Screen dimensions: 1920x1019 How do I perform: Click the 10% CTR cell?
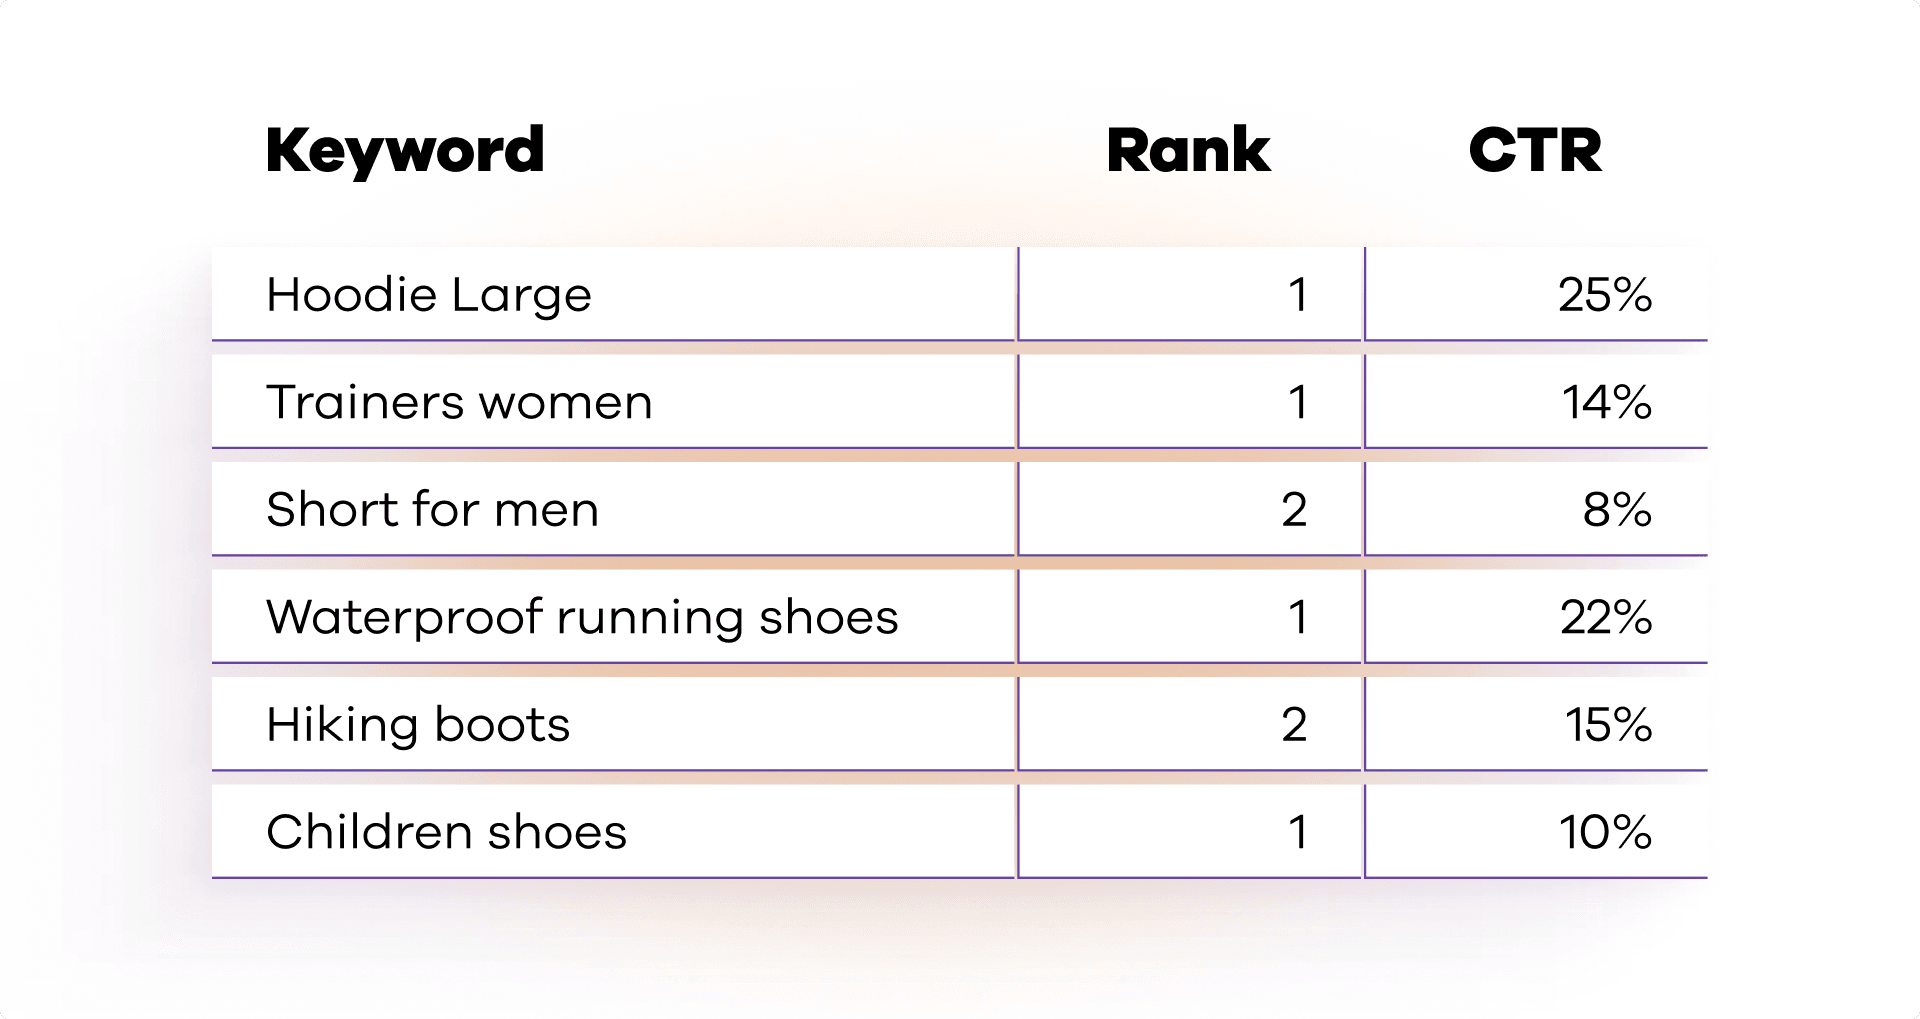[1536, 831]
